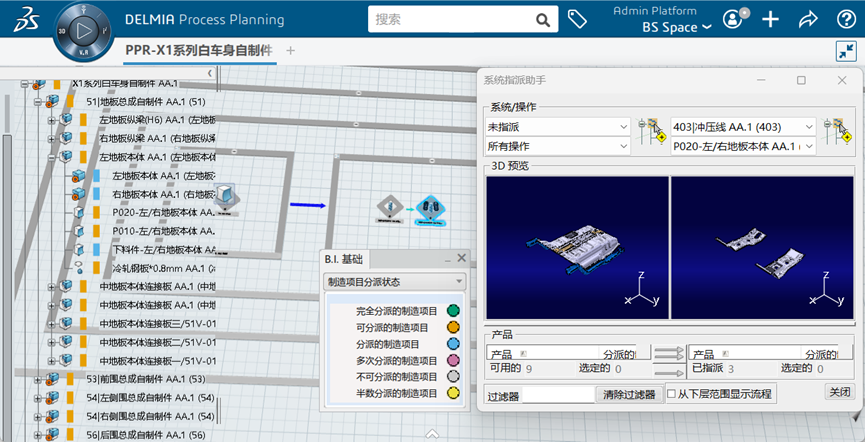Expand 56|后围总成自制件 tree node
This screenshot has height=442, width=865.
38,435
